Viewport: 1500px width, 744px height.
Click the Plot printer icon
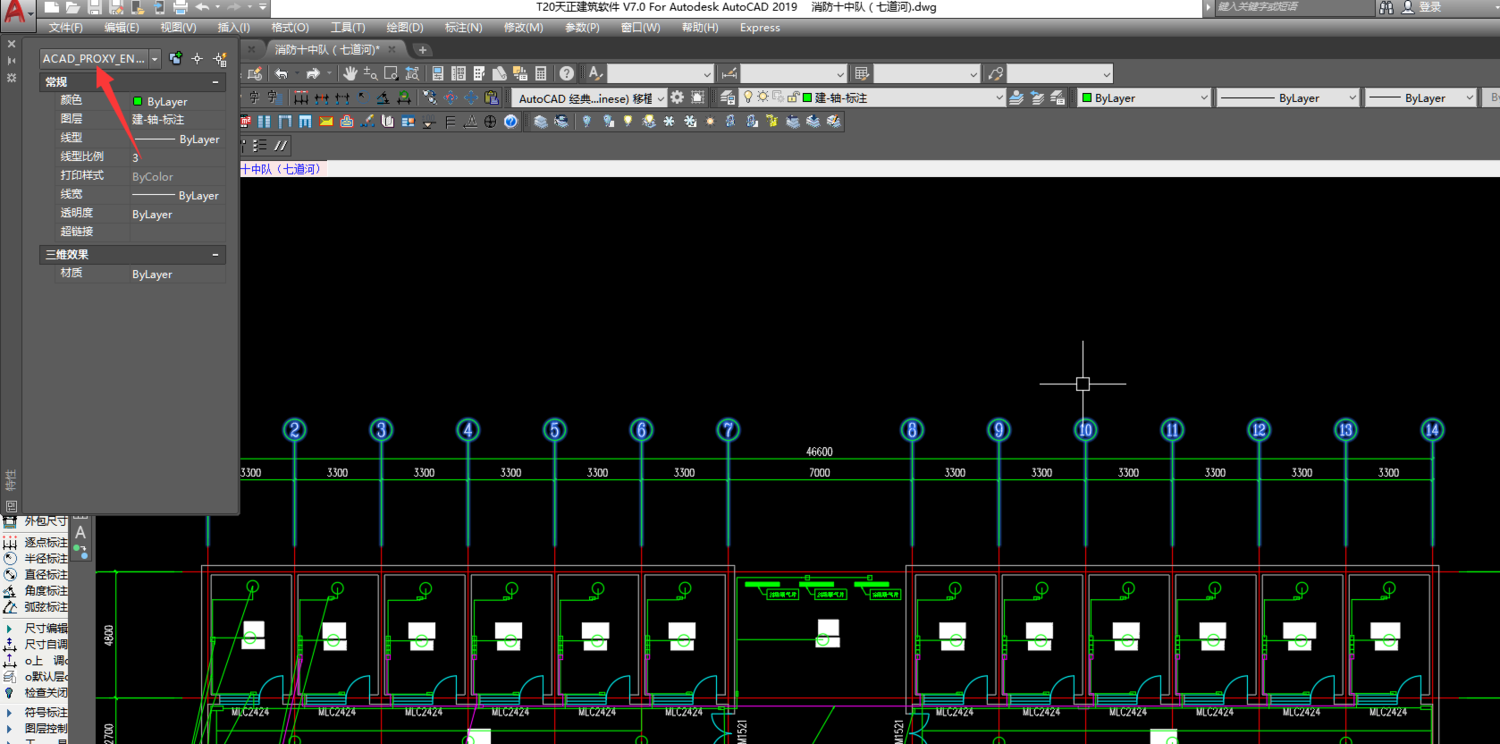click(x=180, y=7)
